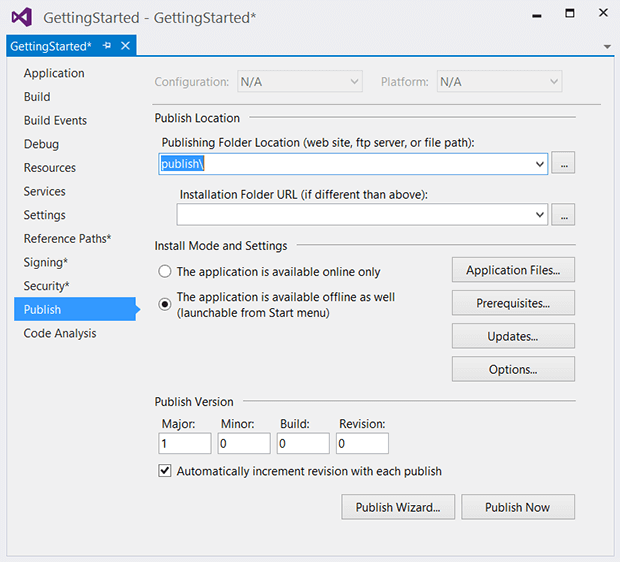Open the Updates dialog
The width and height of the screenshot is (620, 562).
click(513, 336)
